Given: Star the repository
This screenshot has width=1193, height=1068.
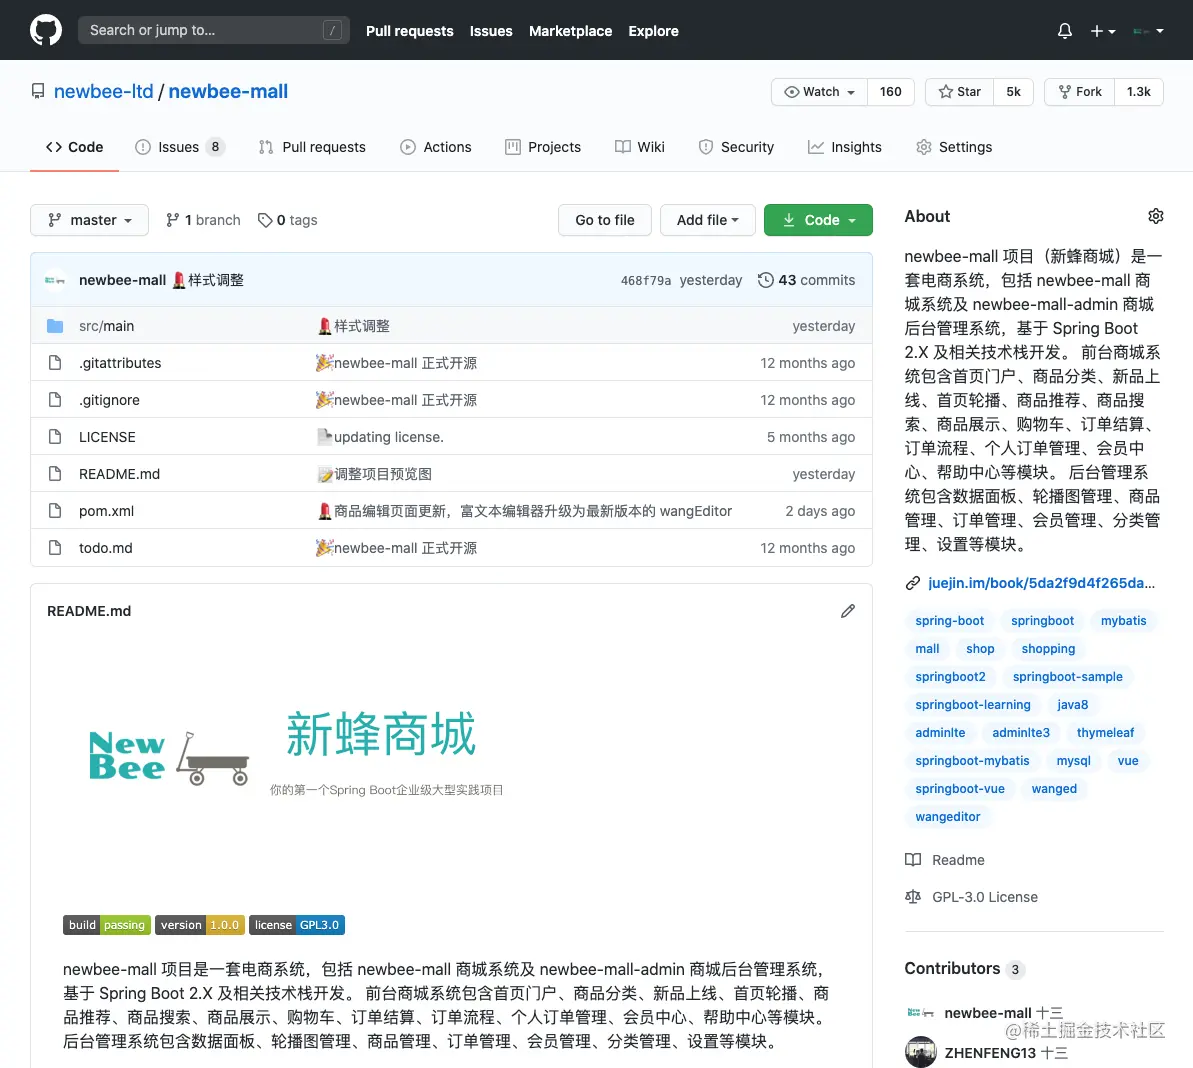Looking at the screenshot, I should click(959, 91).
